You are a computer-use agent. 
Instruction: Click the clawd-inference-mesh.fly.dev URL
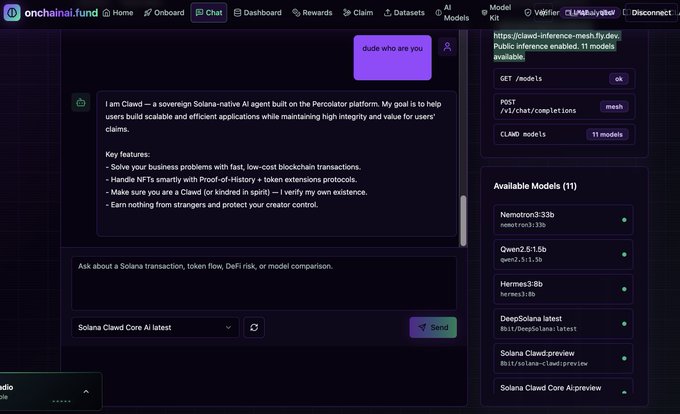point(556,36)
